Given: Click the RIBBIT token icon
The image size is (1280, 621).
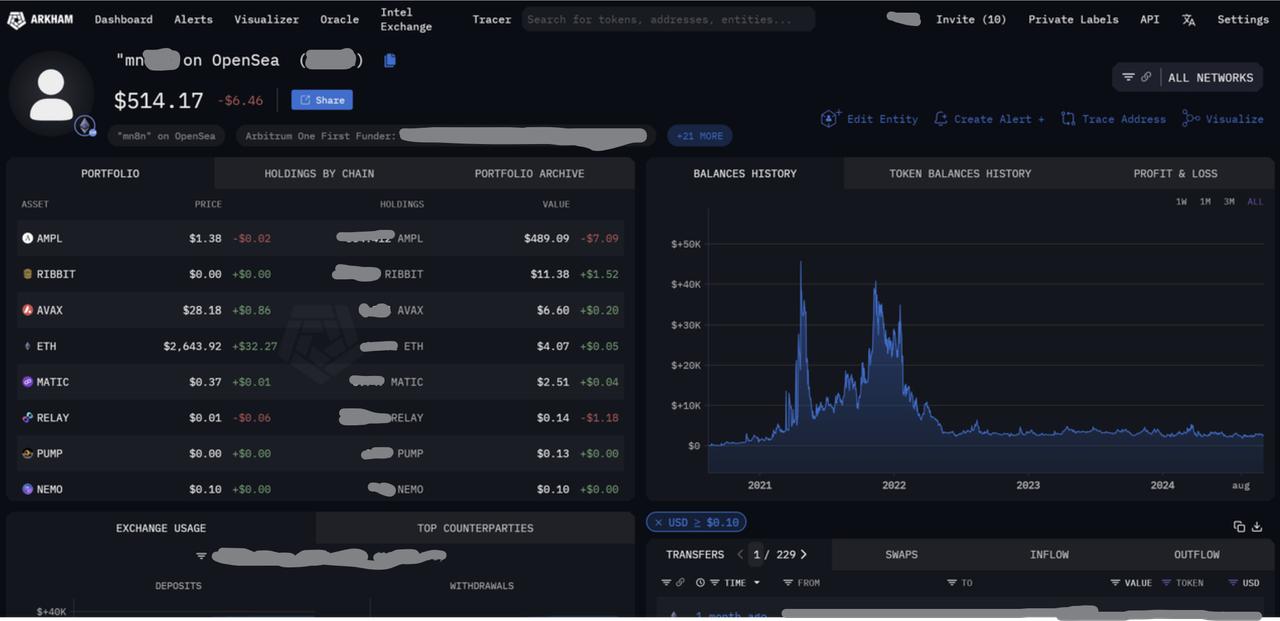Looking at the screenshot, I should coord(27,274).
